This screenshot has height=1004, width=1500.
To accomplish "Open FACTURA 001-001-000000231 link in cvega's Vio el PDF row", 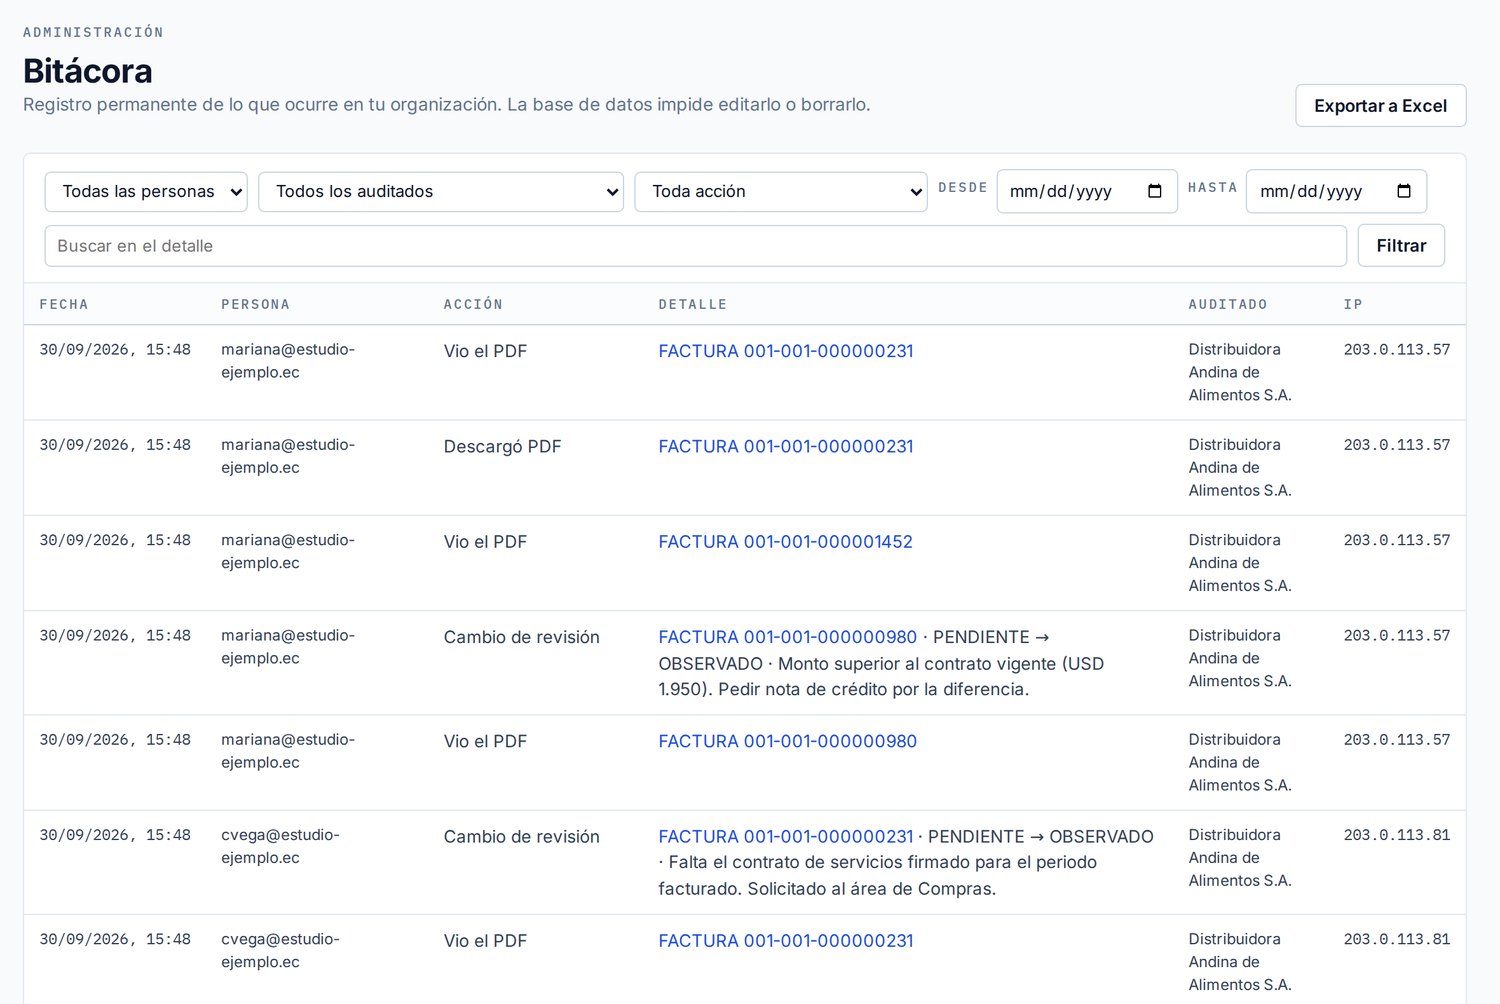I will [x=786, y=941].
